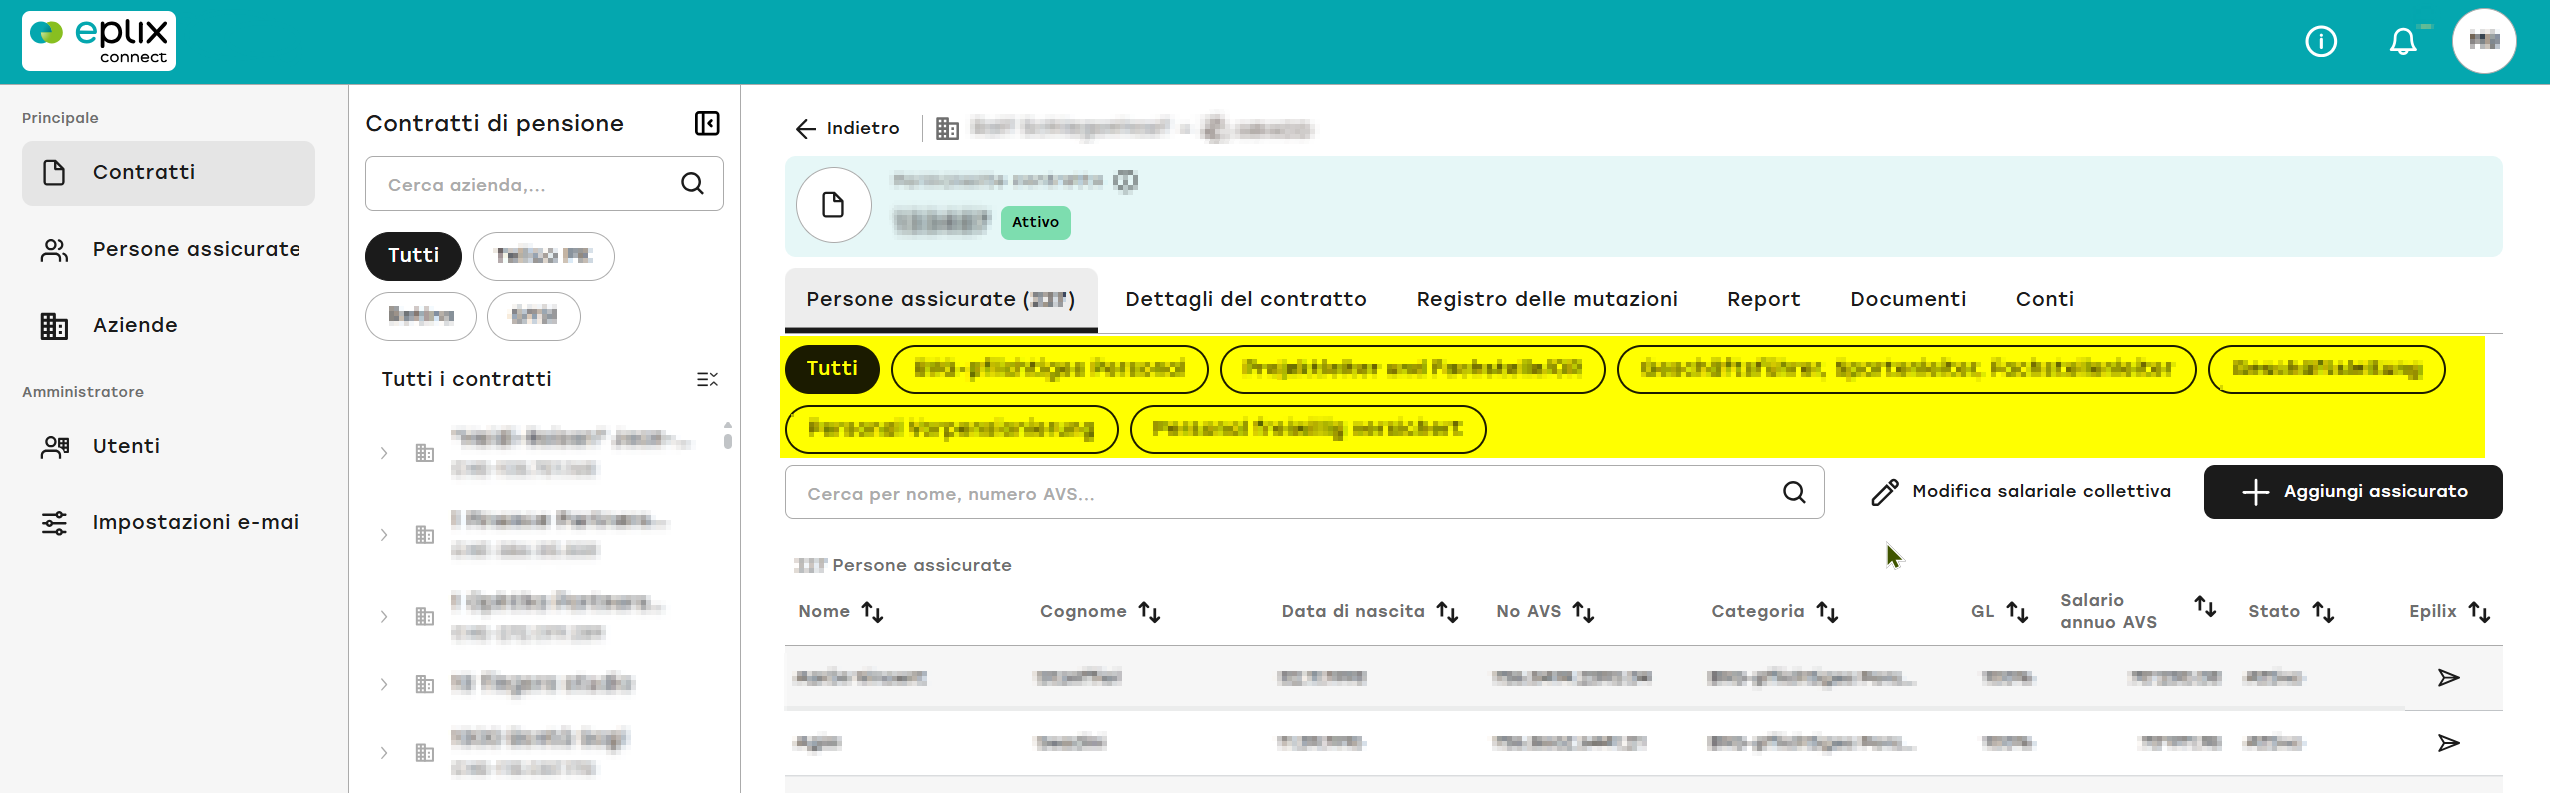
Task: Sort table by Categoria arrows
Action: click(1828, 612)
